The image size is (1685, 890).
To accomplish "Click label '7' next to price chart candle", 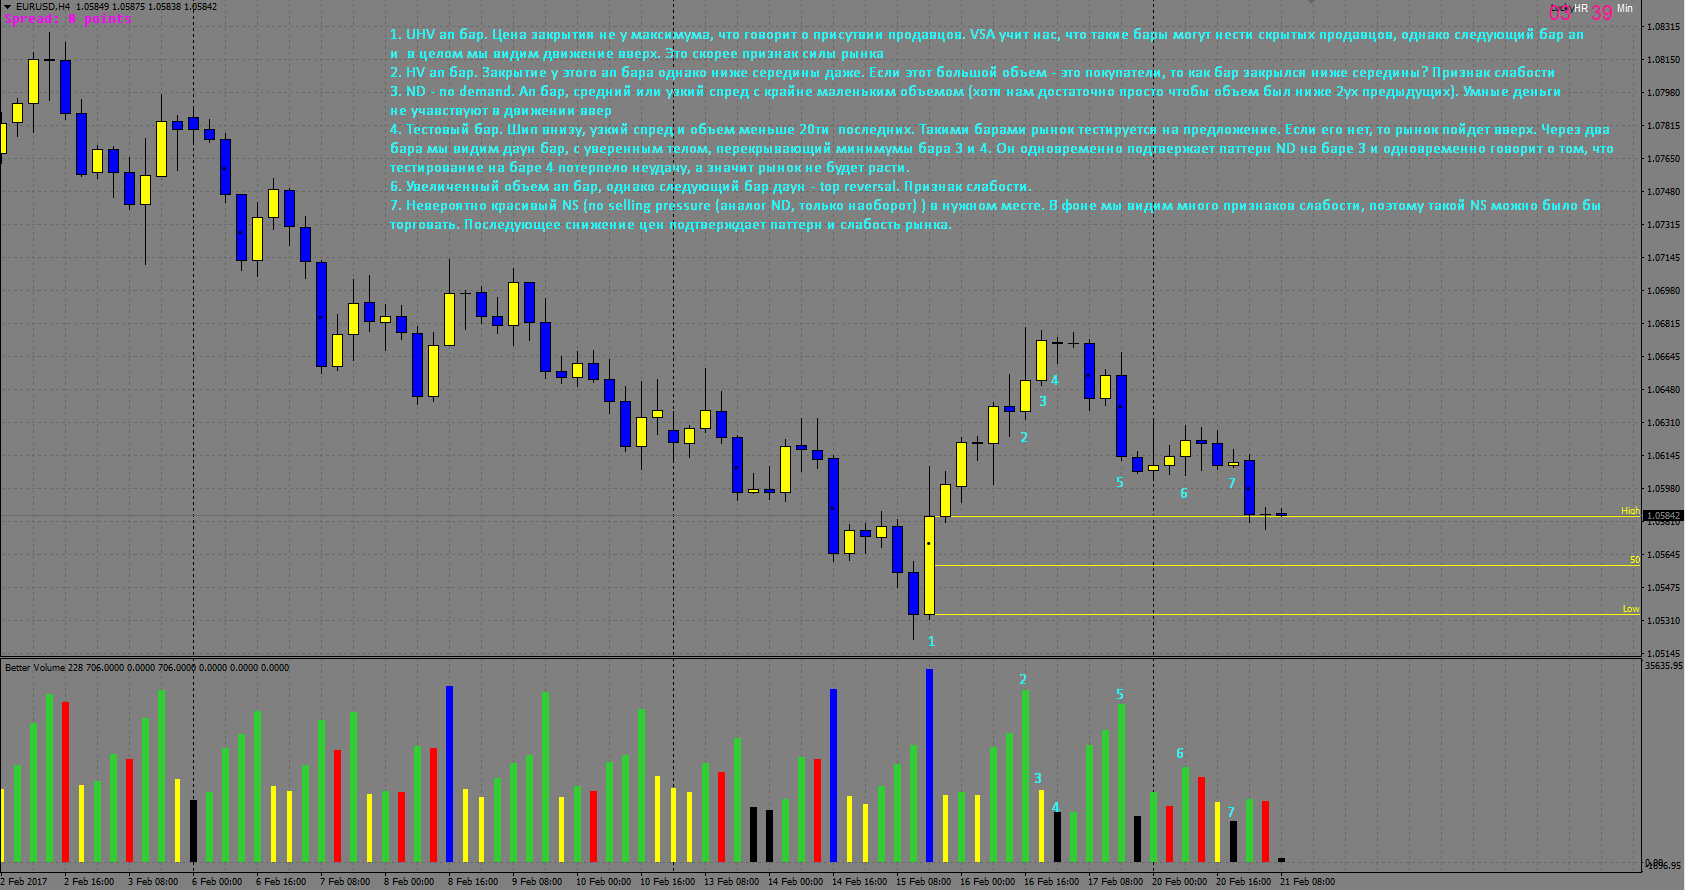I will click(x=1232, y=483).
